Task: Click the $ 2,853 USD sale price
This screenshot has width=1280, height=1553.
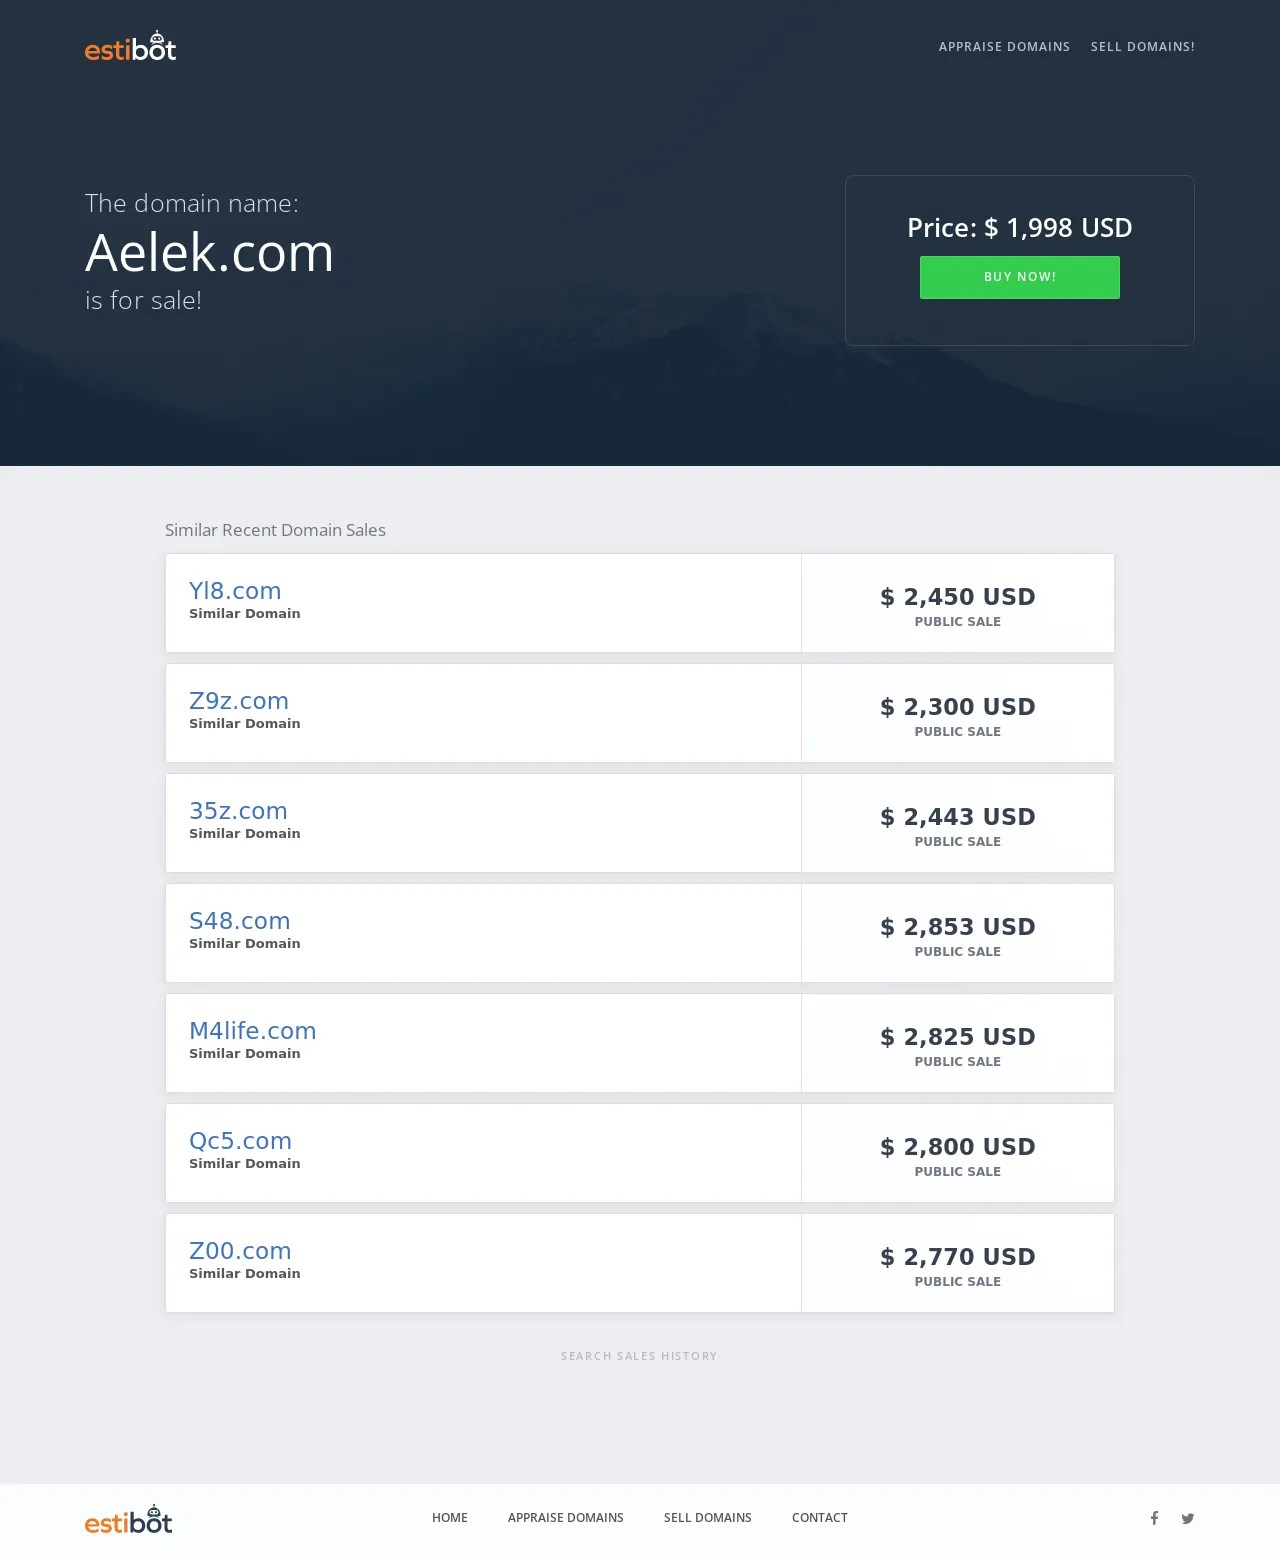Action: [x=958, y=927]
